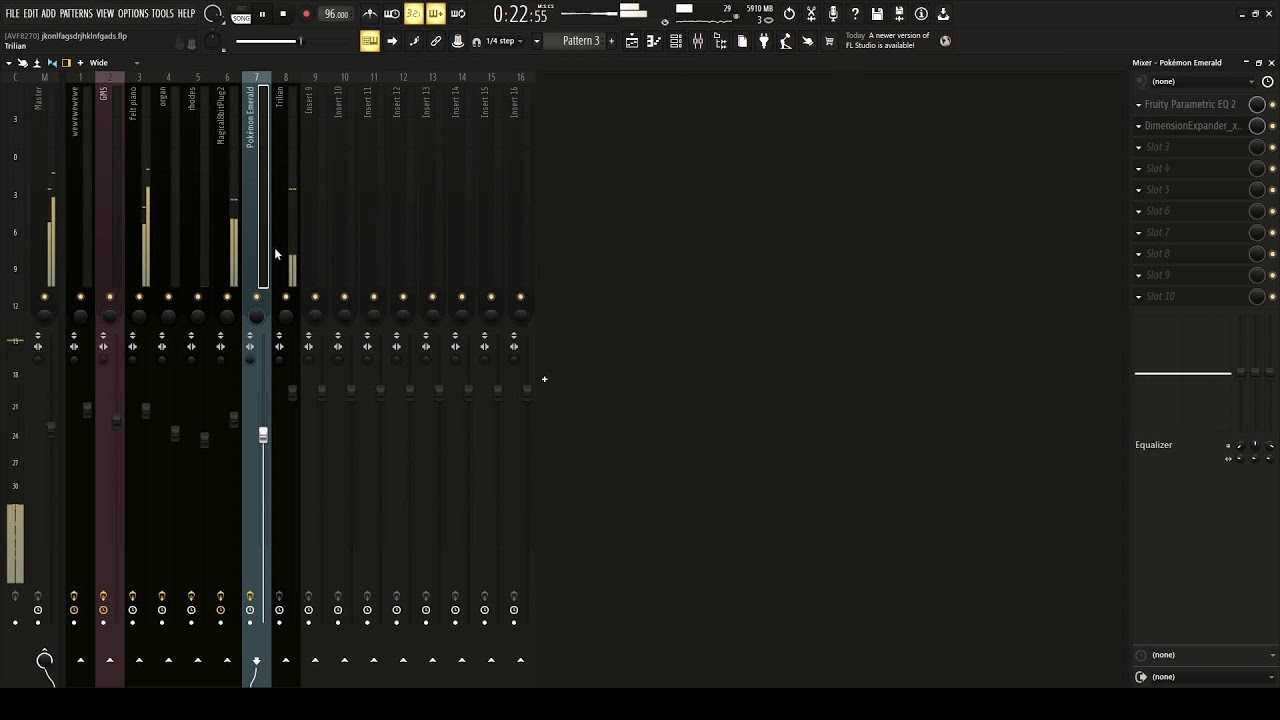
Task: Click the undo history circular arrow icon
Action: [x=789, y=14]
